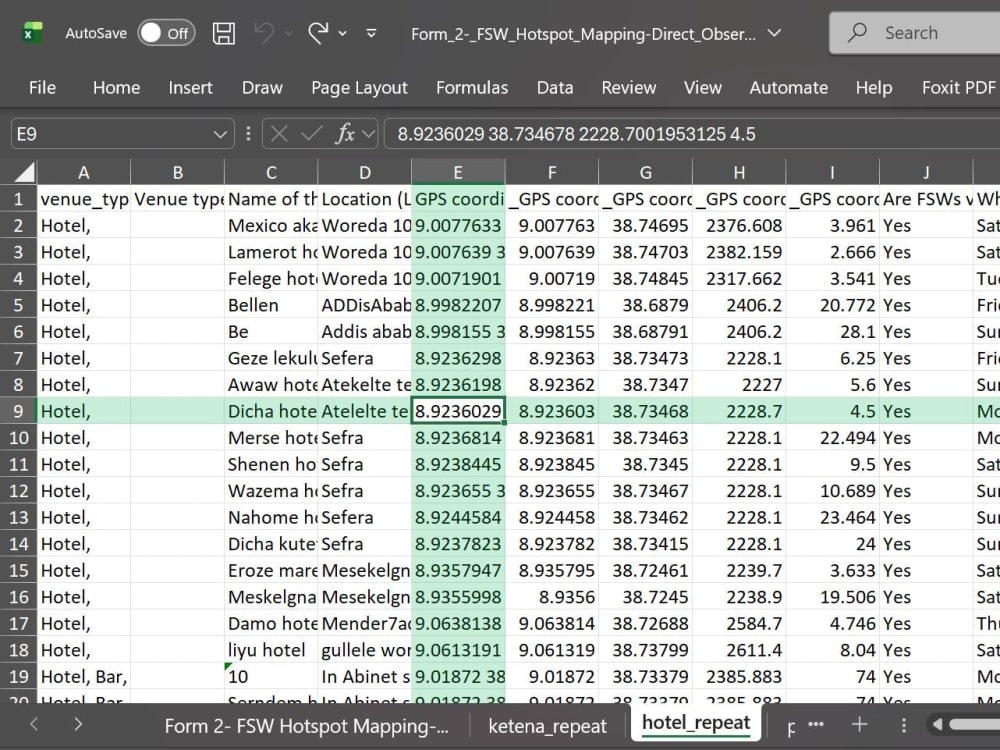Select column E header
Viewport: 1000px width, 750px height.
(x=458, y=173)
